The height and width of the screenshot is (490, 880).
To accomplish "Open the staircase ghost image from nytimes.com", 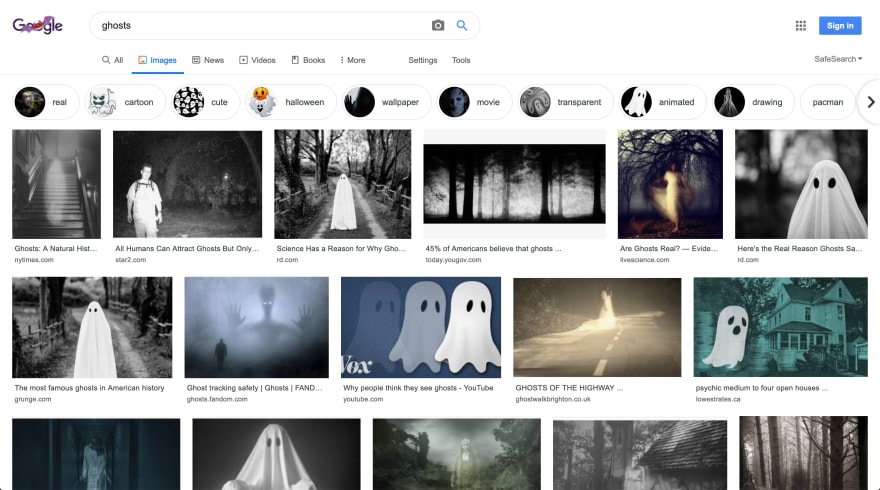I will (57, 184).
